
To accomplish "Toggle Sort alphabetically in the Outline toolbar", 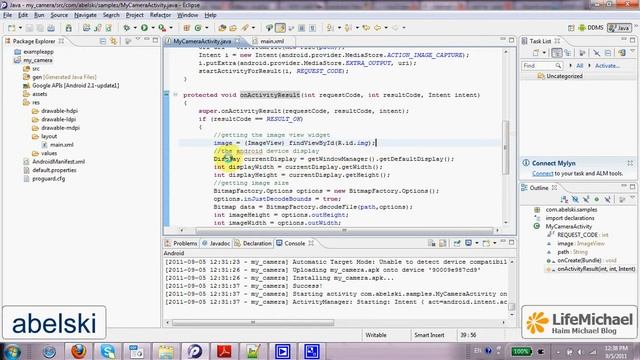I will [x=564, y=199].
